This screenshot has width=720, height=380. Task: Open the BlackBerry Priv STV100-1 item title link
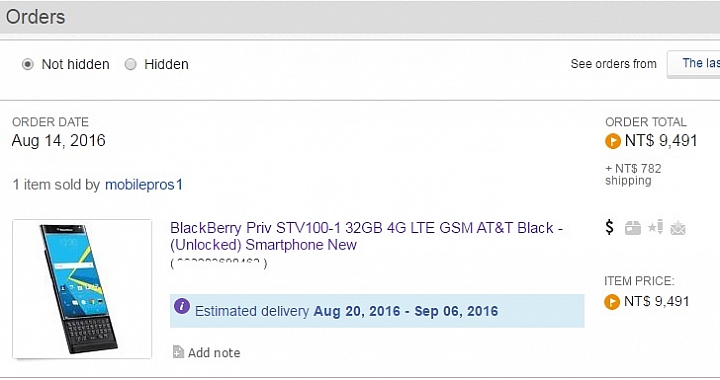point(366,236)
